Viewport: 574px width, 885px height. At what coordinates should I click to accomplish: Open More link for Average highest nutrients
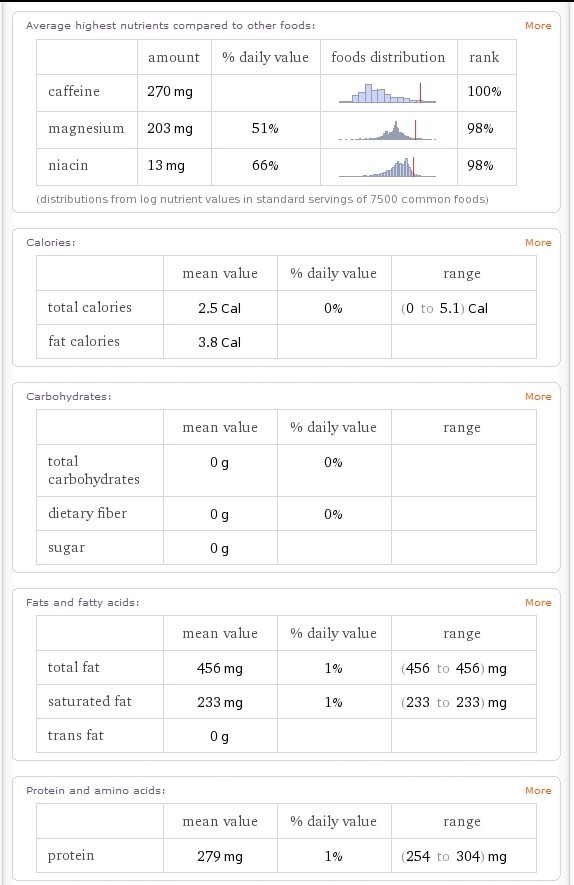point(538,25)
